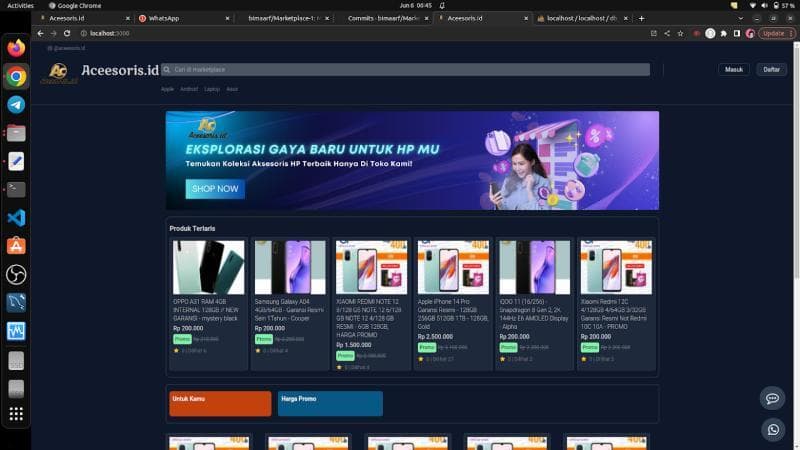Click the SHOP NOW banner button
The height and width of the screenshot is (450, 800).
coord(215,189)
